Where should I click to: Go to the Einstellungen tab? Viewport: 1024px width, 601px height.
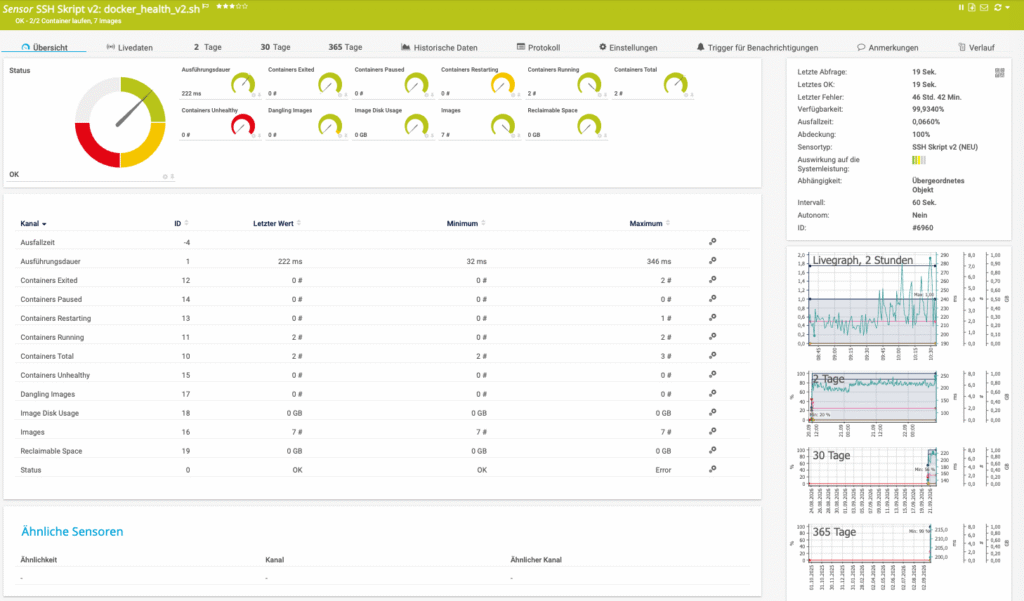coord(628,48)
